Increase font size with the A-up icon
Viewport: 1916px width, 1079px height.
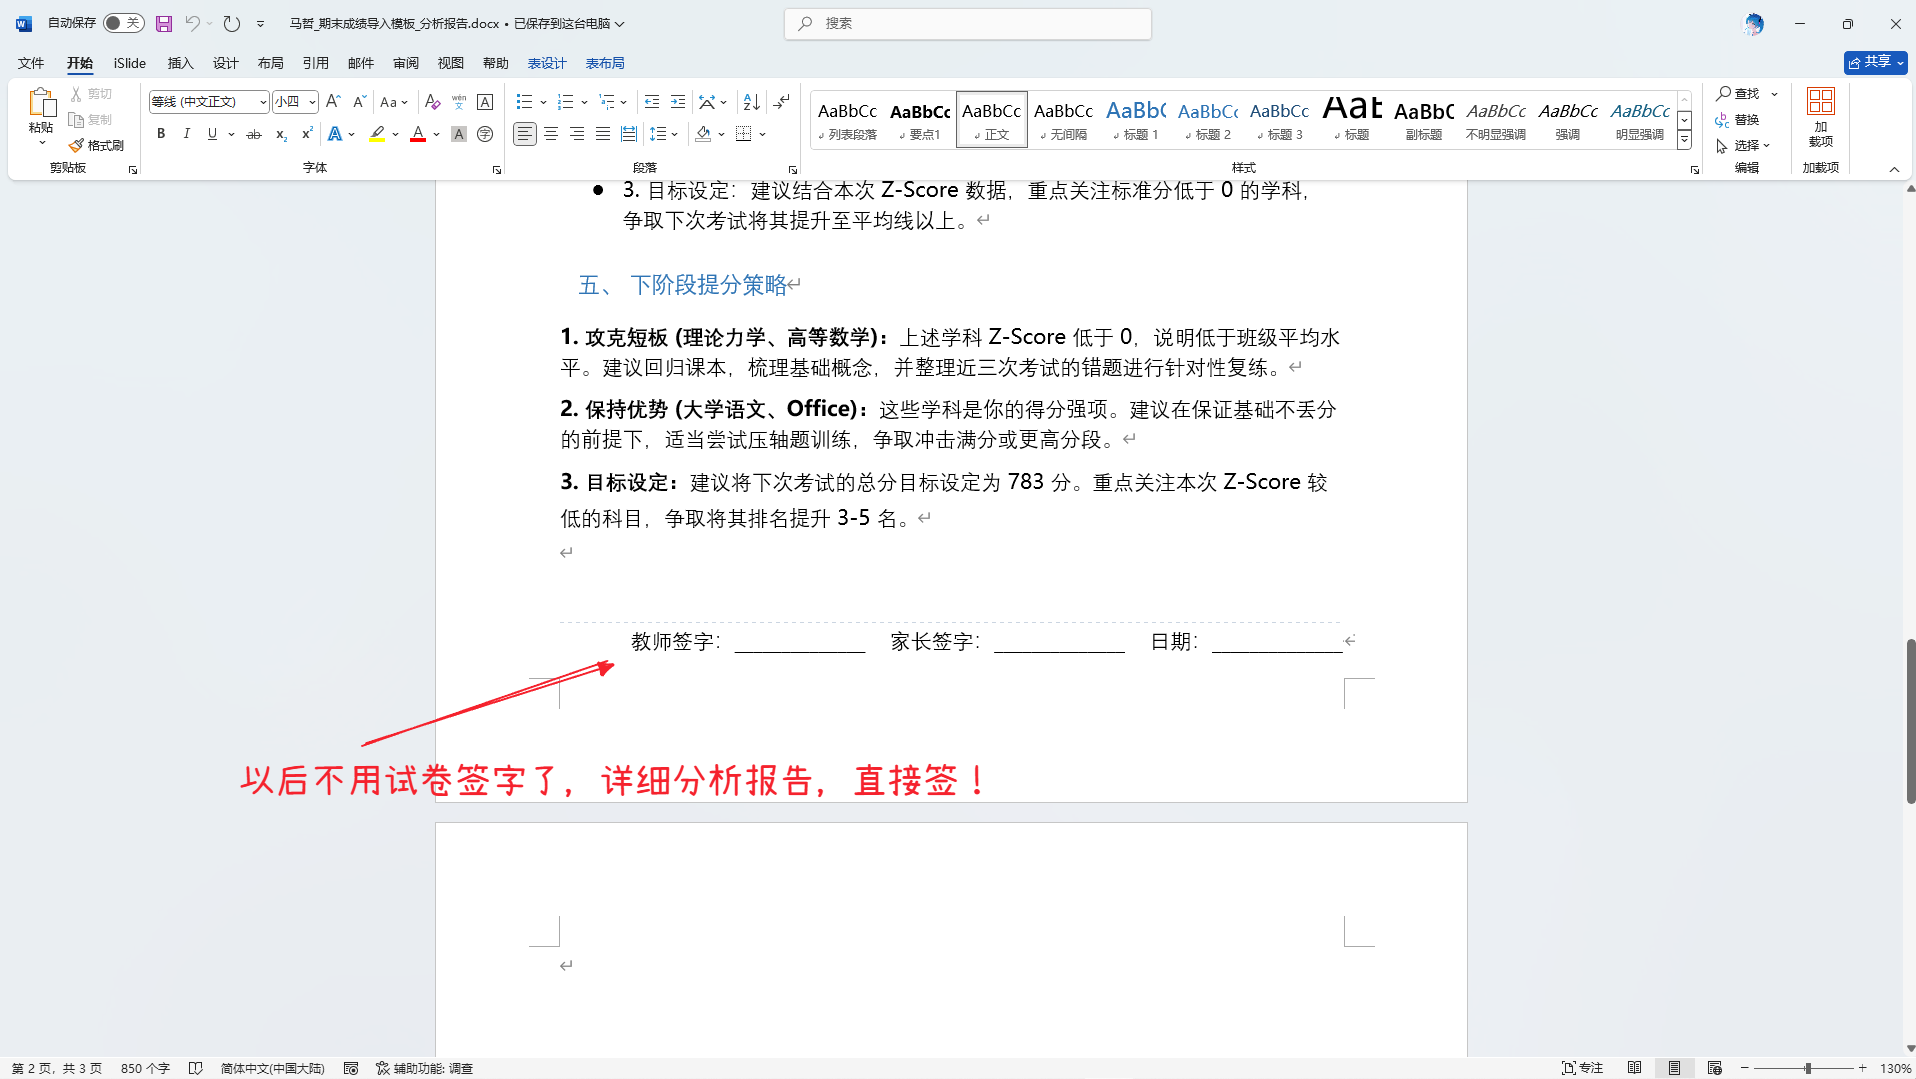[x=334, y=102]
